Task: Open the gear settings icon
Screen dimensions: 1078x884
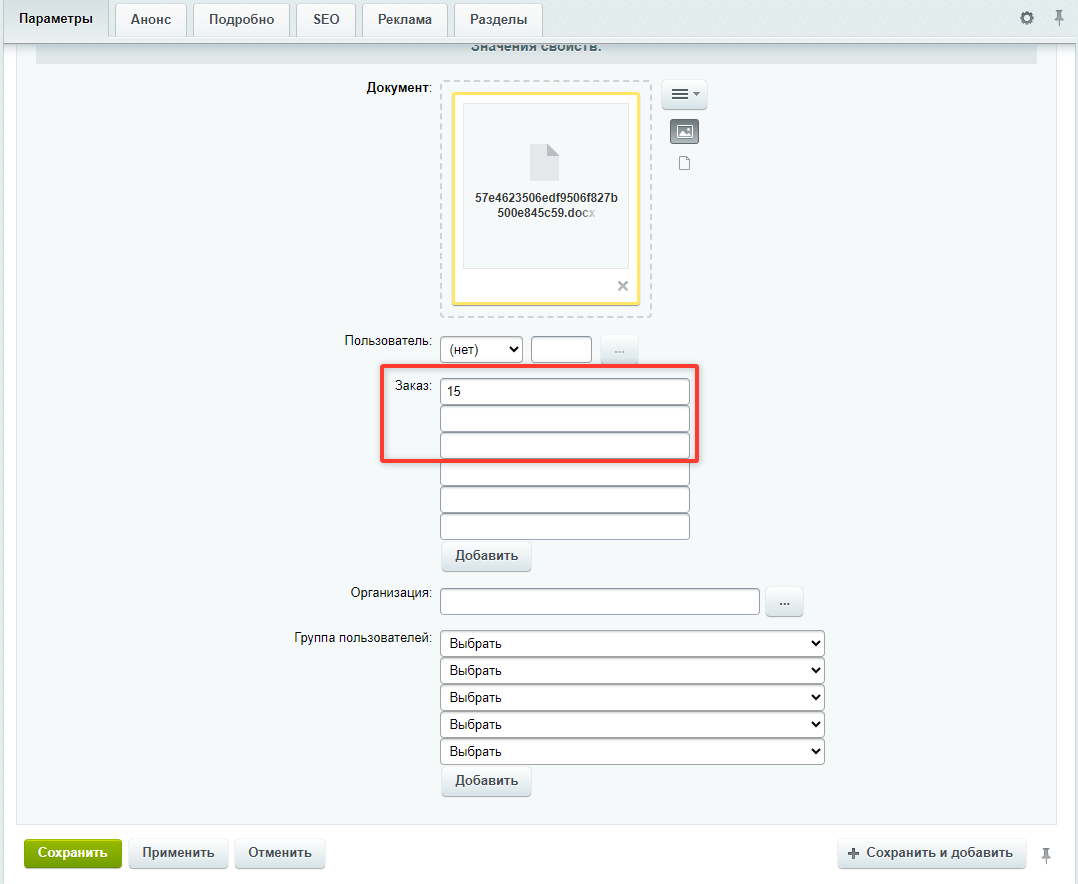Action: click(x=1026, y=19)
